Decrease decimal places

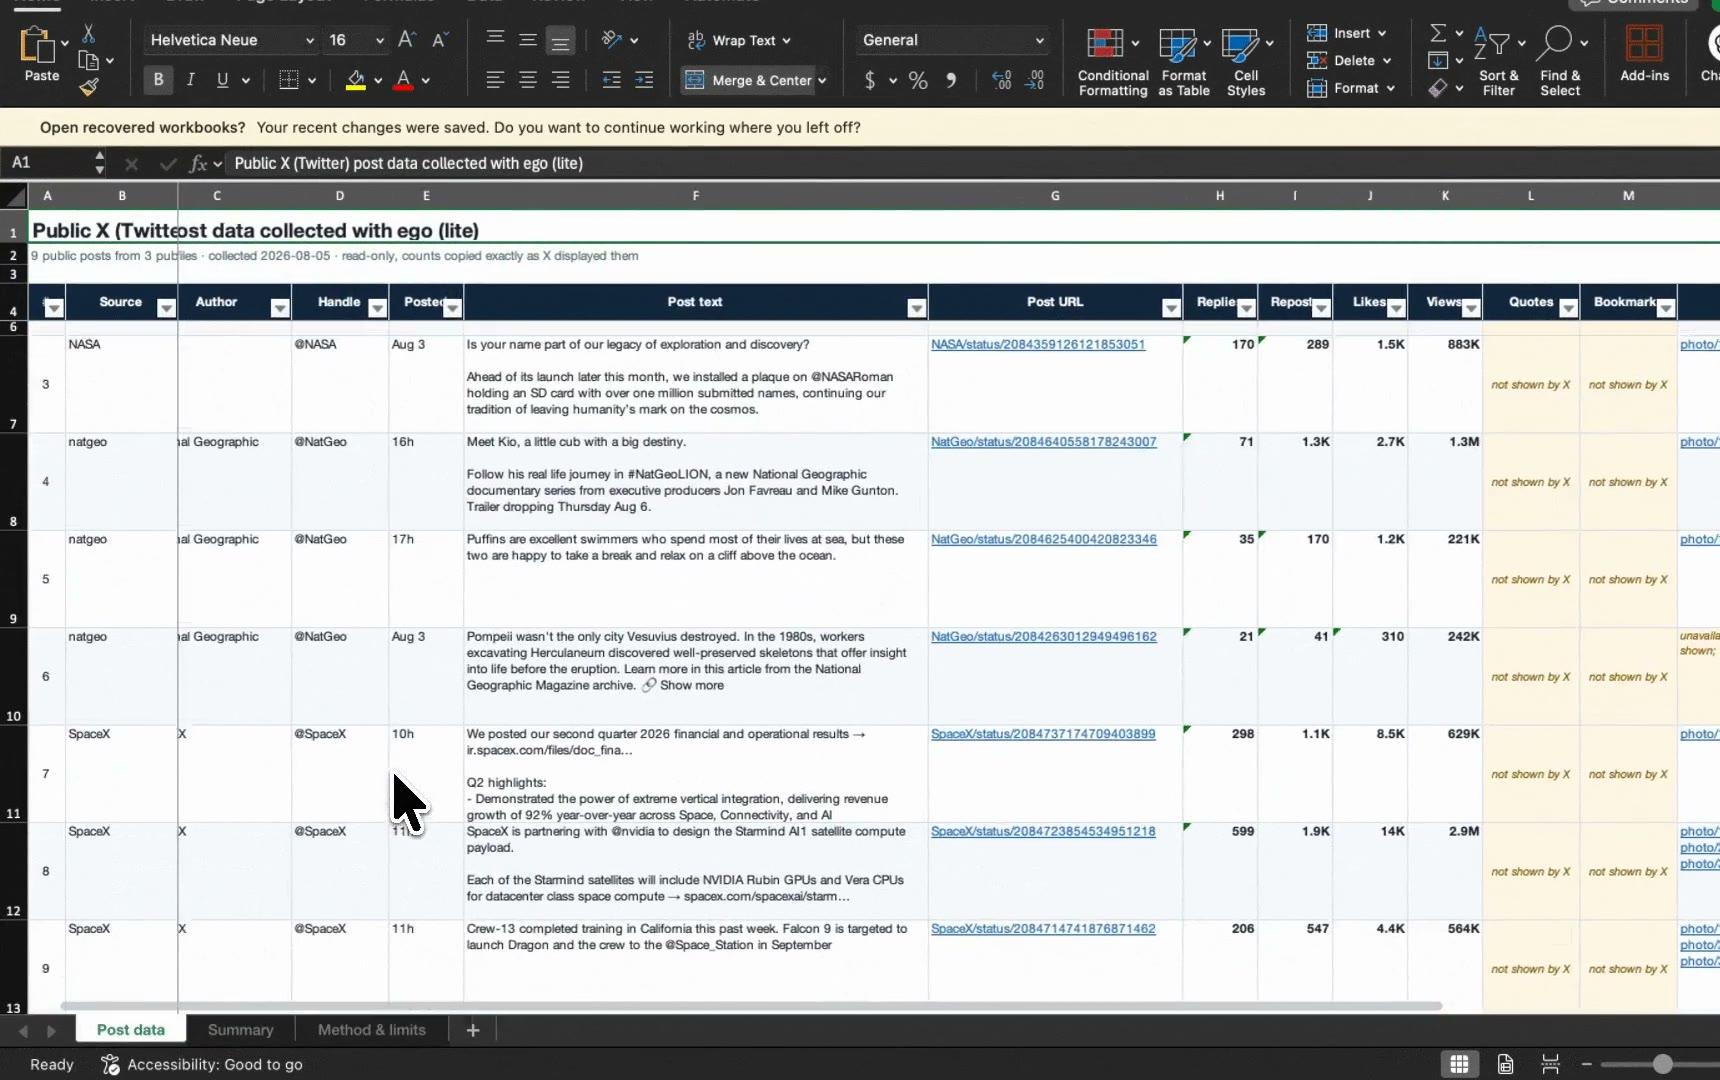[1034, 81]
